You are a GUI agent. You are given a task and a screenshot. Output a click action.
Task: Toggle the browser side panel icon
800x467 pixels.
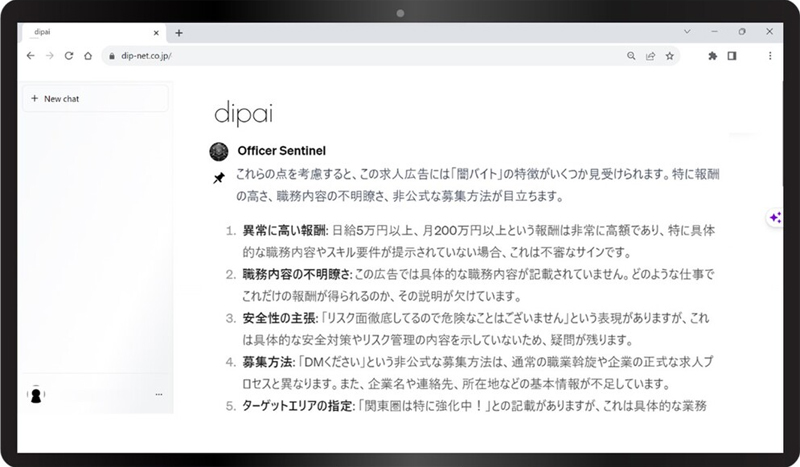click(x=732, y=56)
